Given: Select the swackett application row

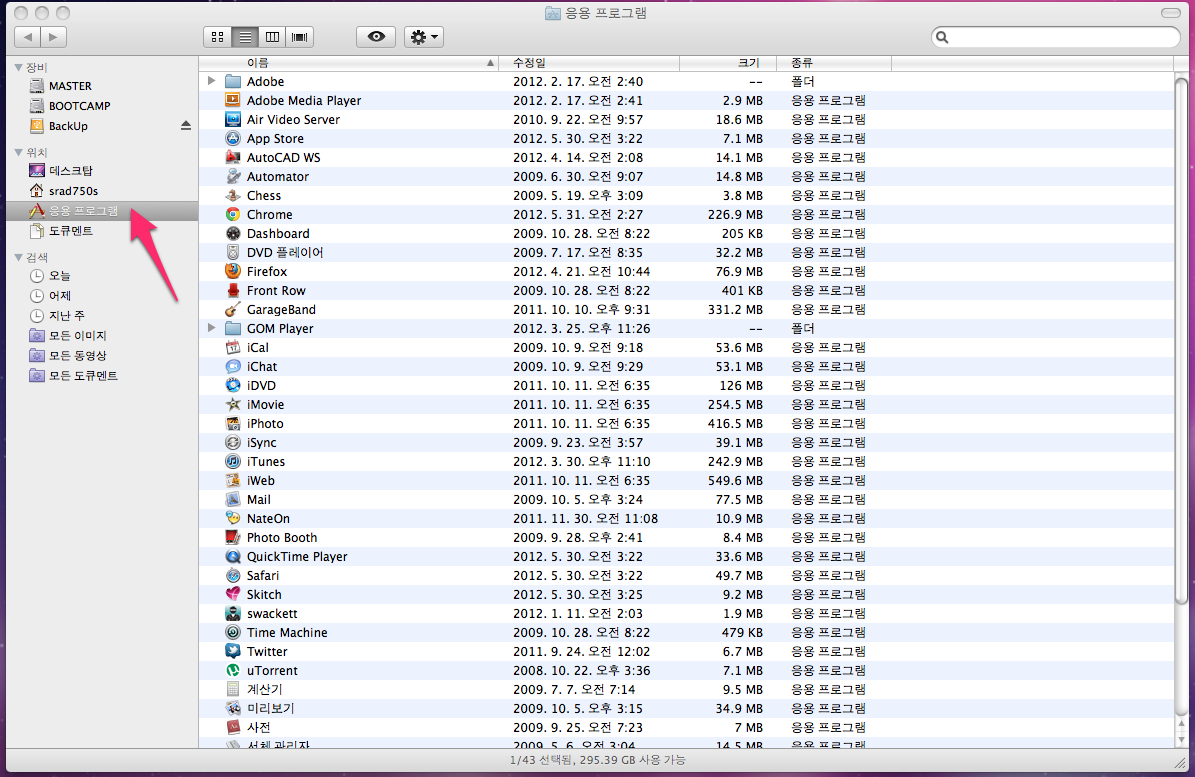Looking at the screenshot, I should coord(687,613).
